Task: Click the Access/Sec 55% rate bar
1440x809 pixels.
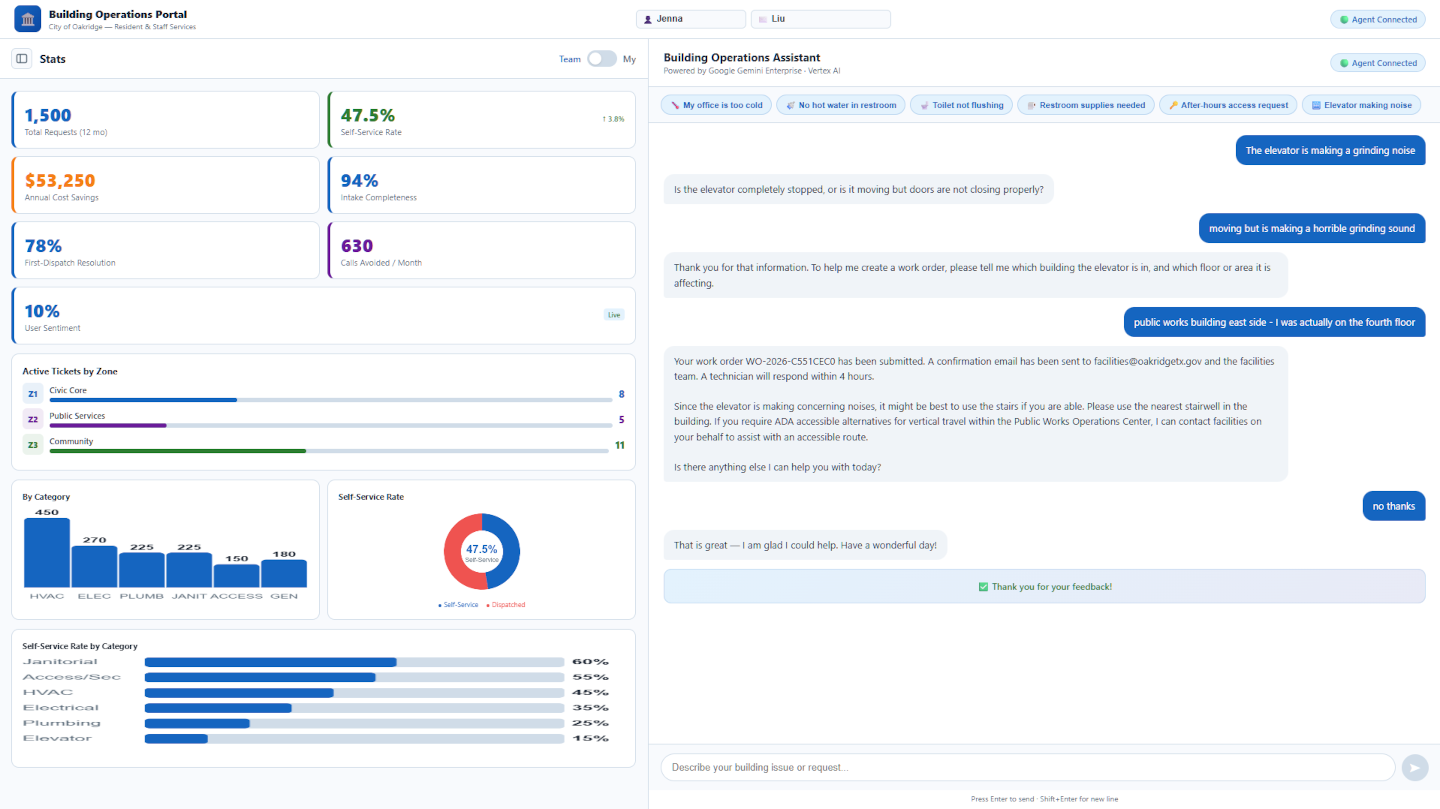Action: tap(355, 677)
